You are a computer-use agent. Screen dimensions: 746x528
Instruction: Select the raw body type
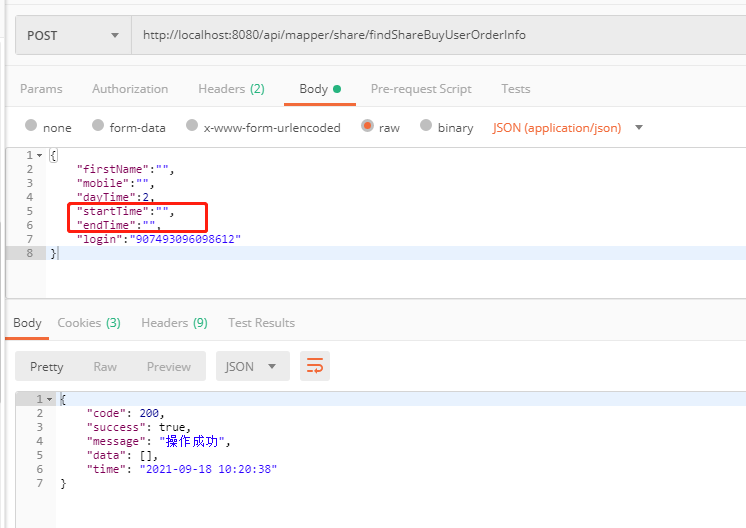(367, 125)
